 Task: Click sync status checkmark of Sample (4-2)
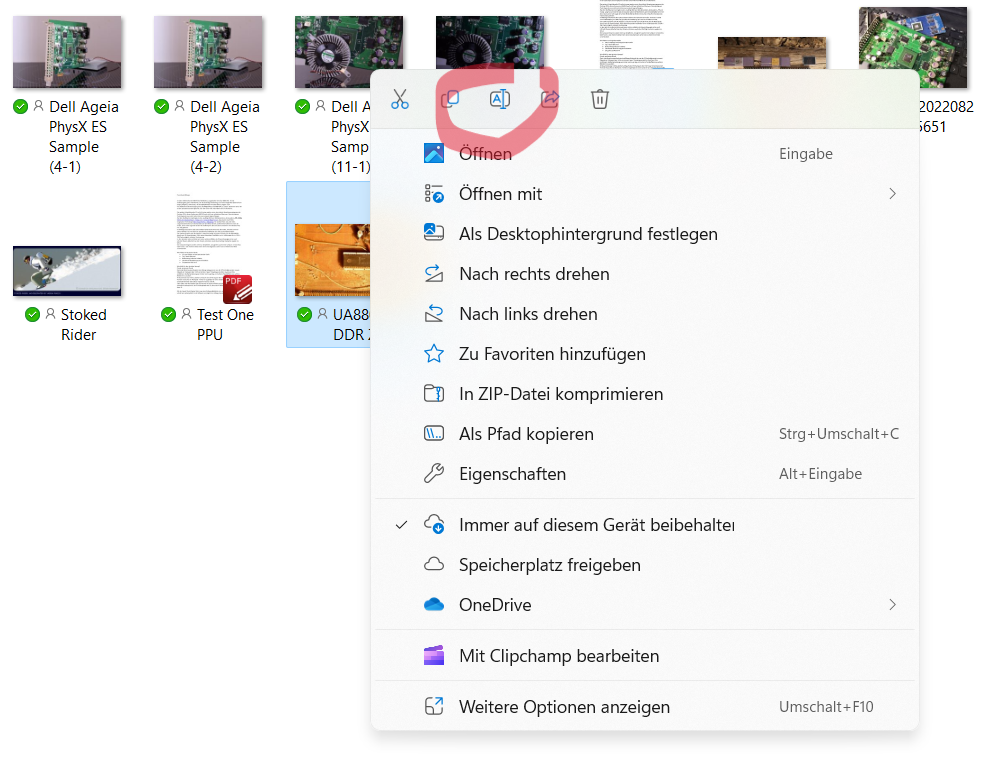point(161,107)
